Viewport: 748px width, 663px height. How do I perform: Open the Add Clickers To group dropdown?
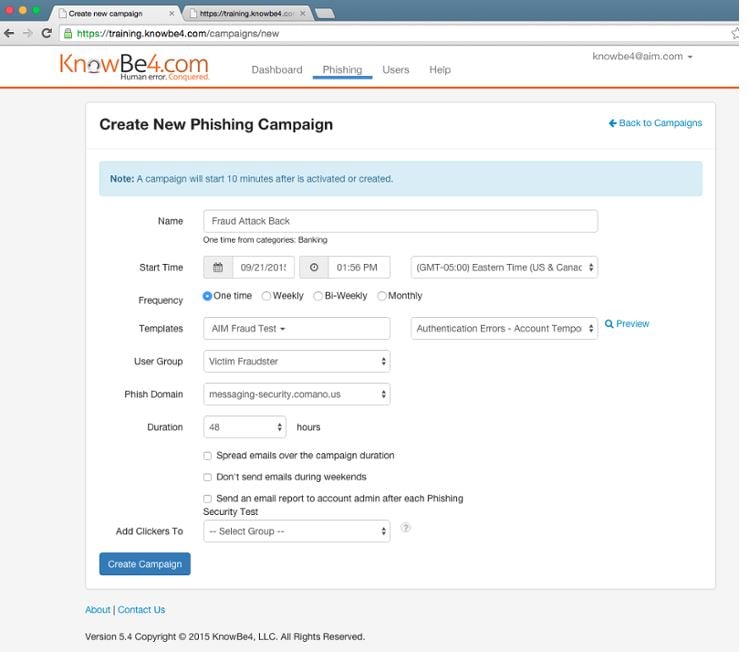(x=296, y=531)
